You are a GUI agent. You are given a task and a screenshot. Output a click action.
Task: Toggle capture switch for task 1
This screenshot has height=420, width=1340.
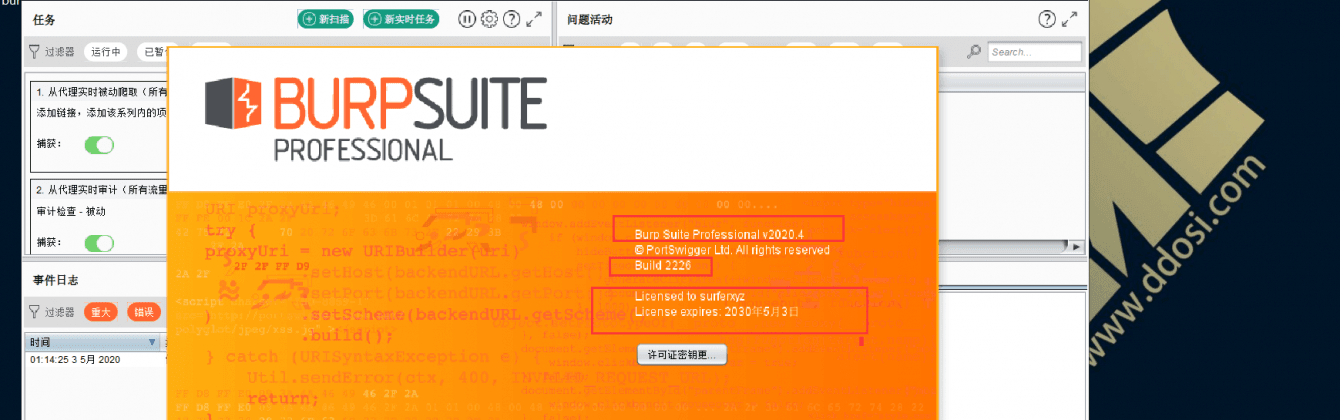click(x=99, y=145)
